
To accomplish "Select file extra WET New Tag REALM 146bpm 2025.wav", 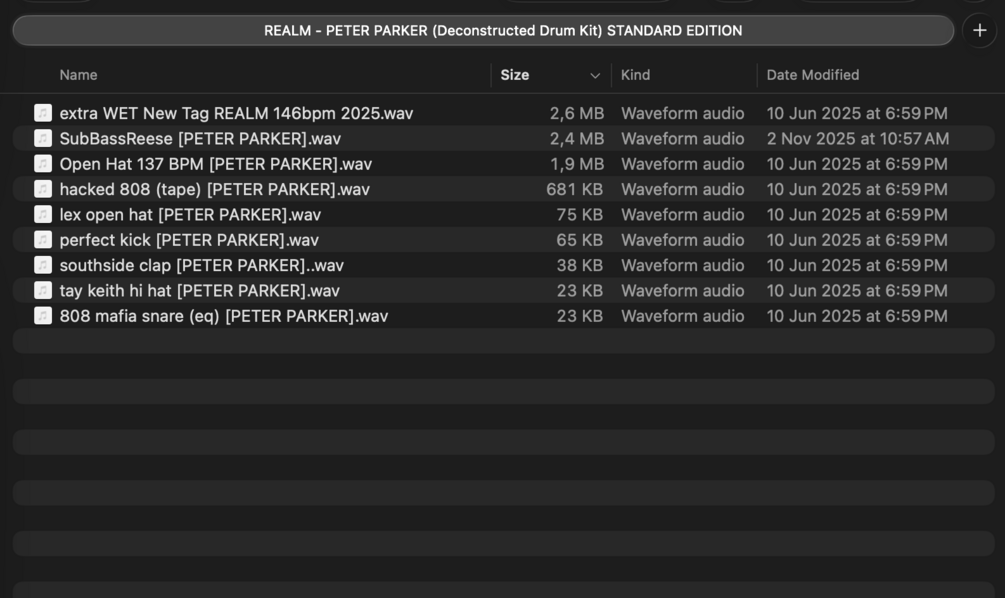I will click(237, 113).
